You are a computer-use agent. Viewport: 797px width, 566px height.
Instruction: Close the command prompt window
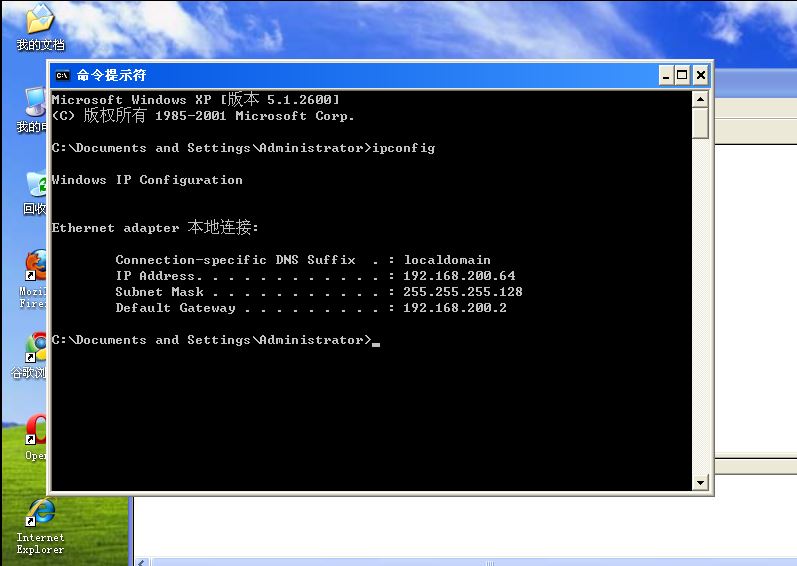point(701,76)
